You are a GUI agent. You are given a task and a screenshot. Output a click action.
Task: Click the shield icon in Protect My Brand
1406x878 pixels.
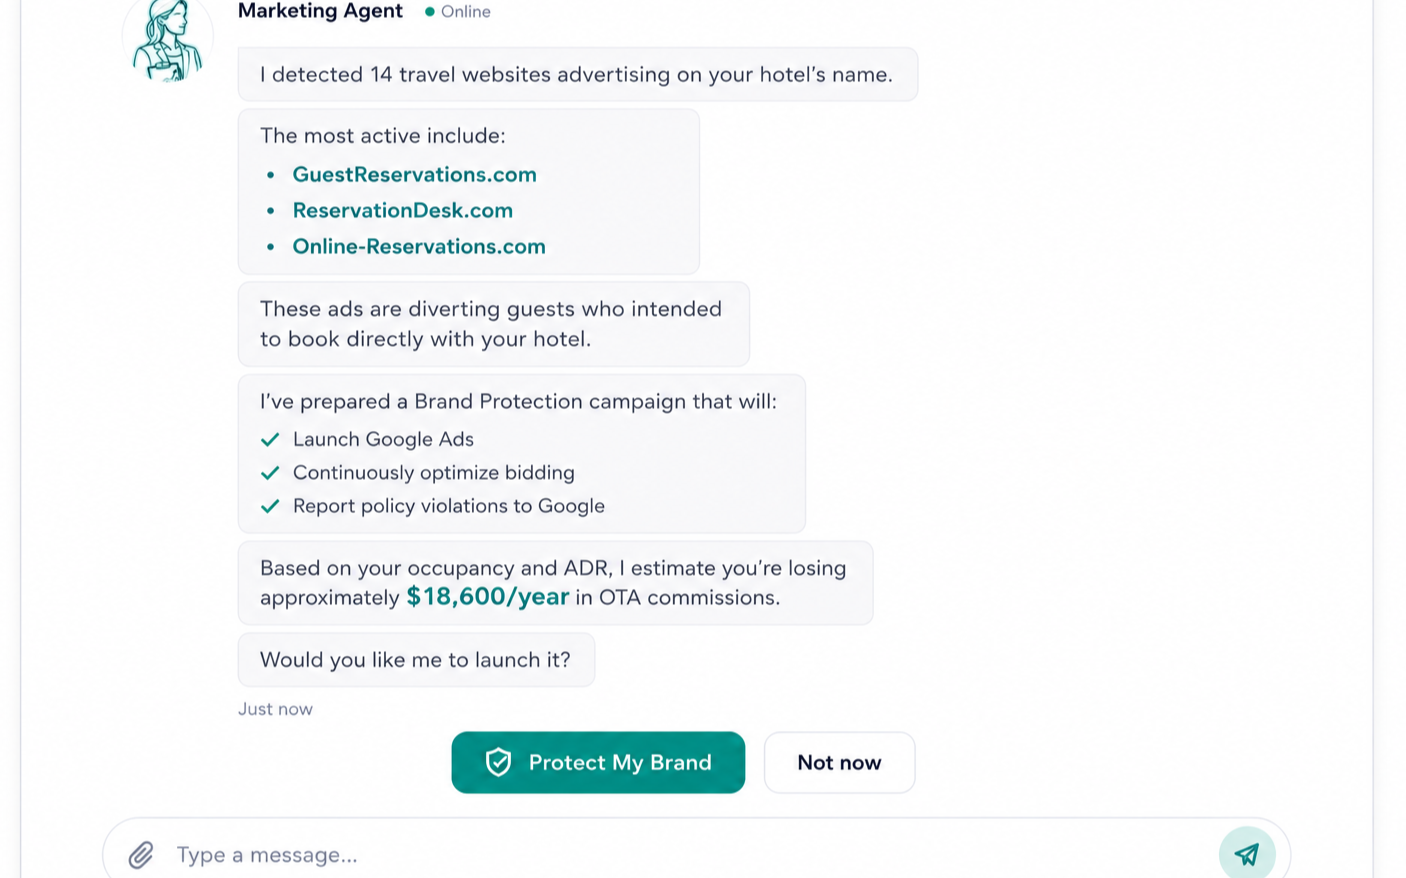(498, 763)
